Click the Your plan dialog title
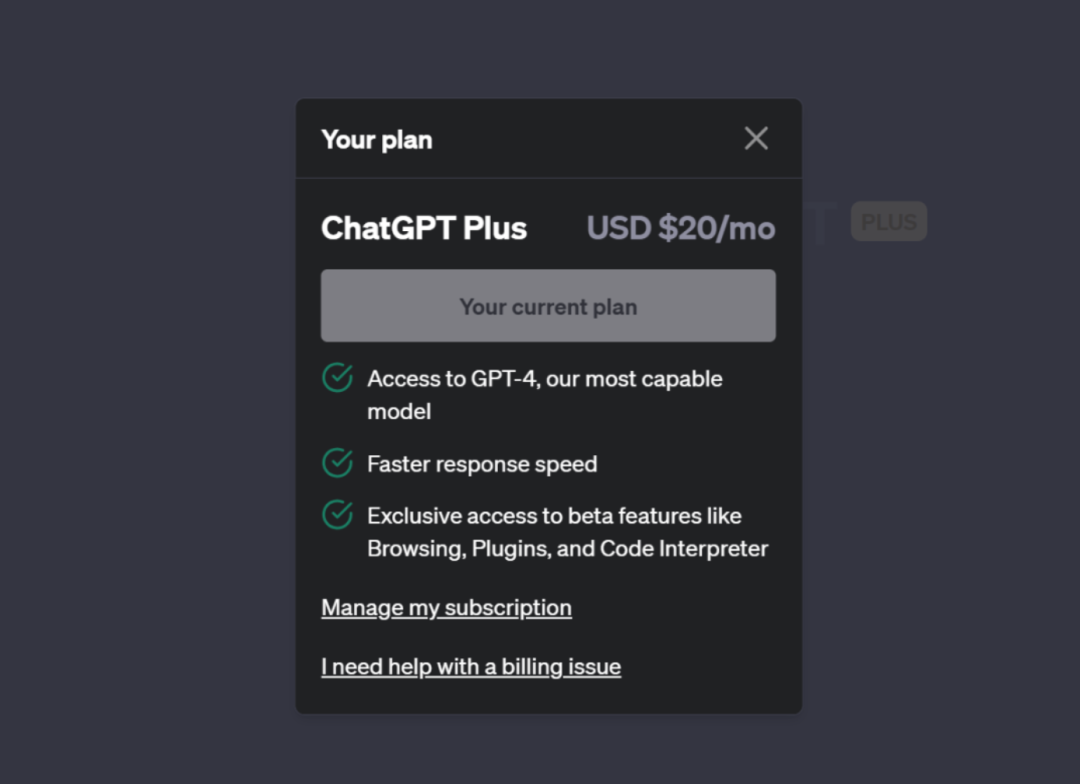 click(x=377, y=140)
